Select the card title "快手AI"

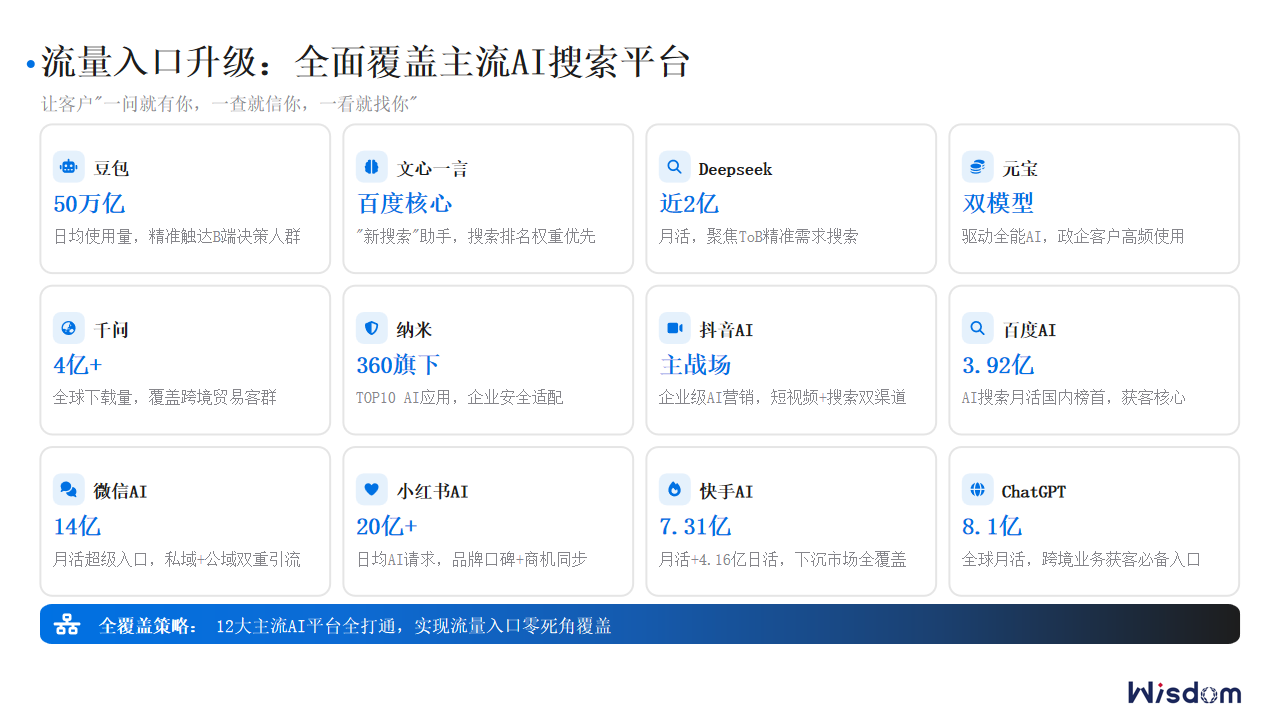click(726, 492)
